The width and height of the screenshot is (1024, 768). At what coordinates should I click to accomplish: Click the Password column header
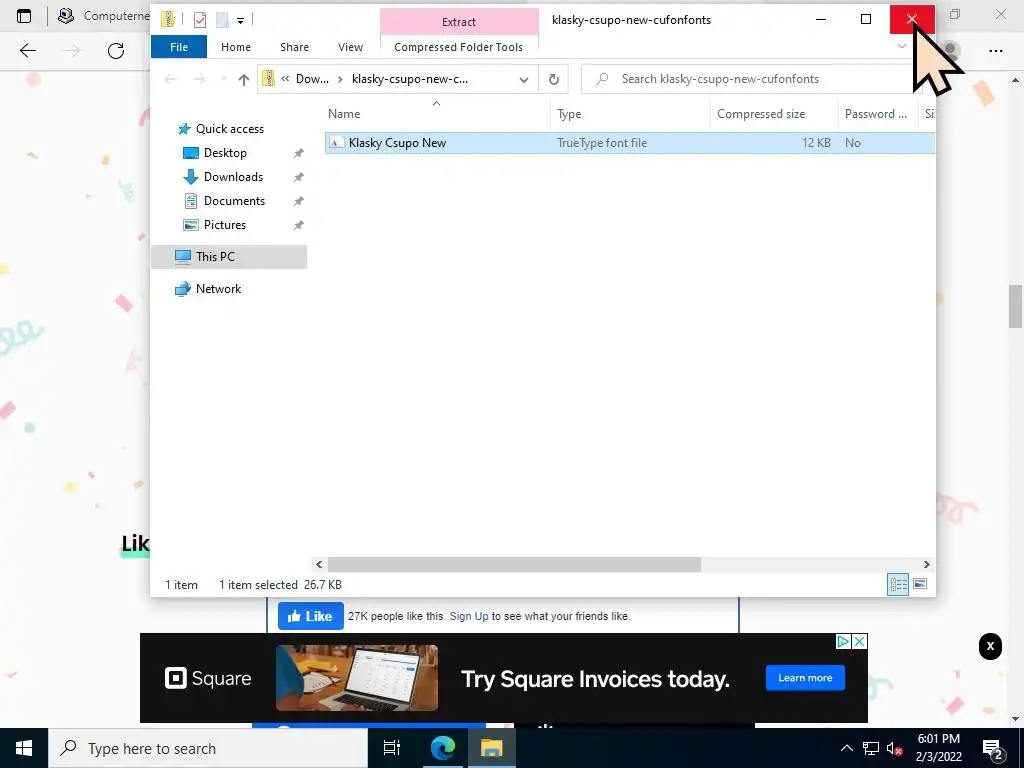[875, 114]
